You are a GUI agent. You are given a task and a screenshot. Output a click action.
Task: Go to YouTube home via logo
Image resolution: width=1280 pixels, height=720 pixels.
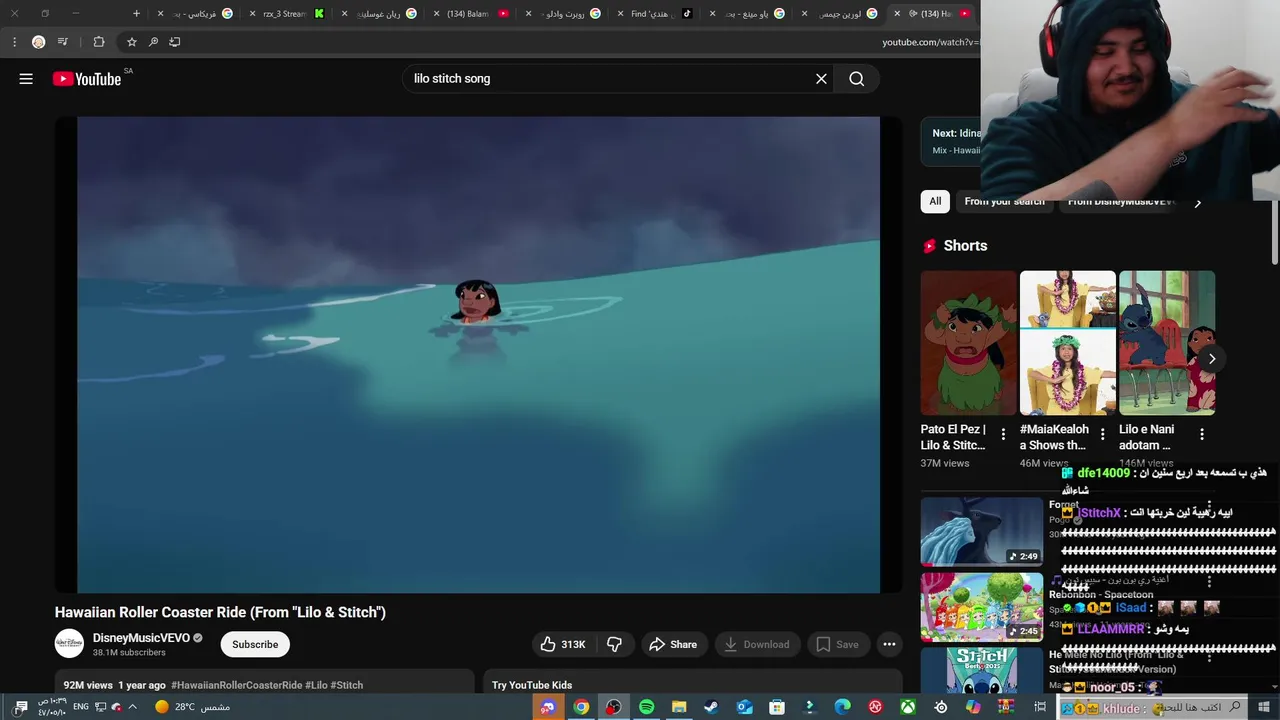(87, 79)
